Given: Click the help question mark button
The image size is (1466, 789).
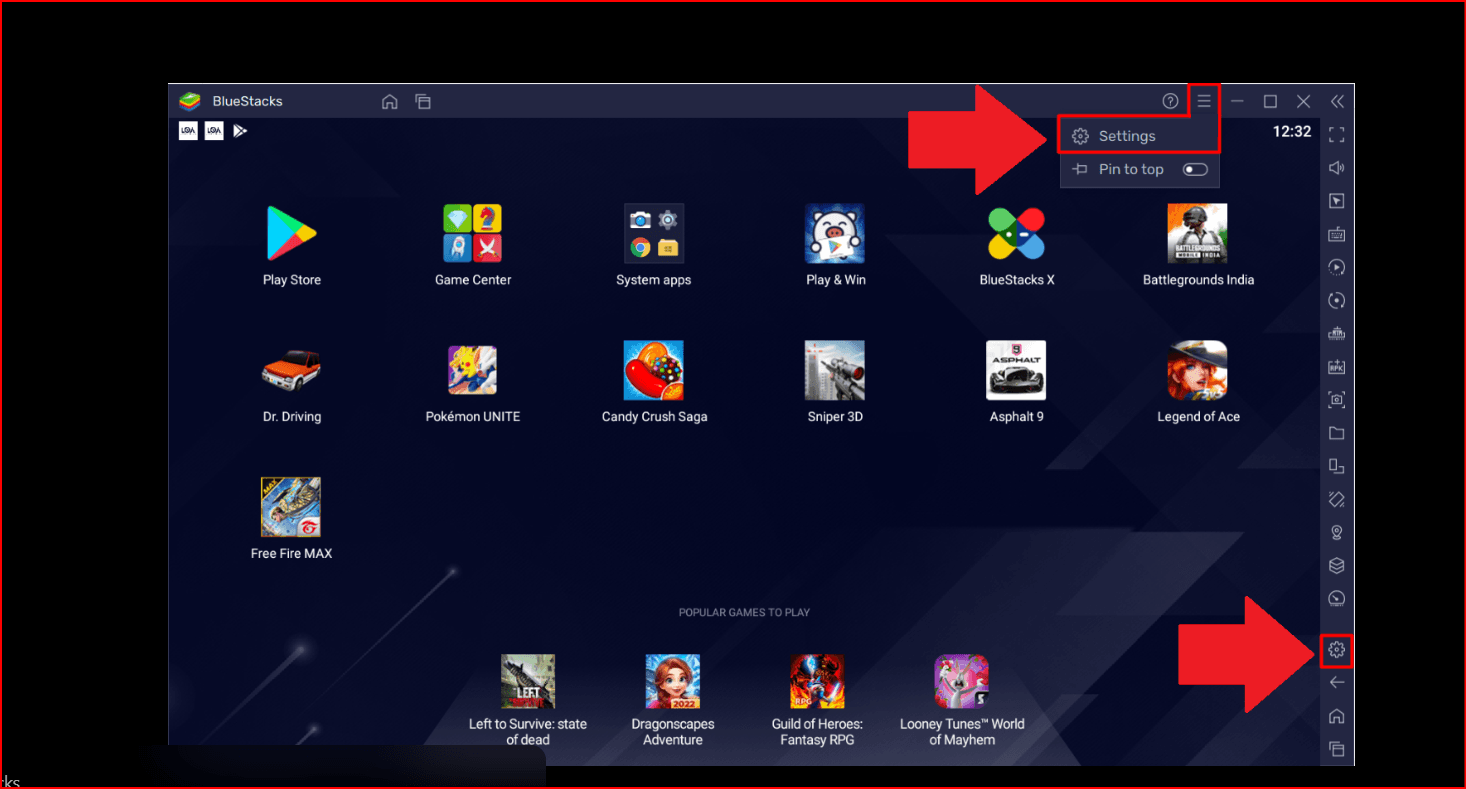Looking at the screenshot, I should tap(1170, 101).
